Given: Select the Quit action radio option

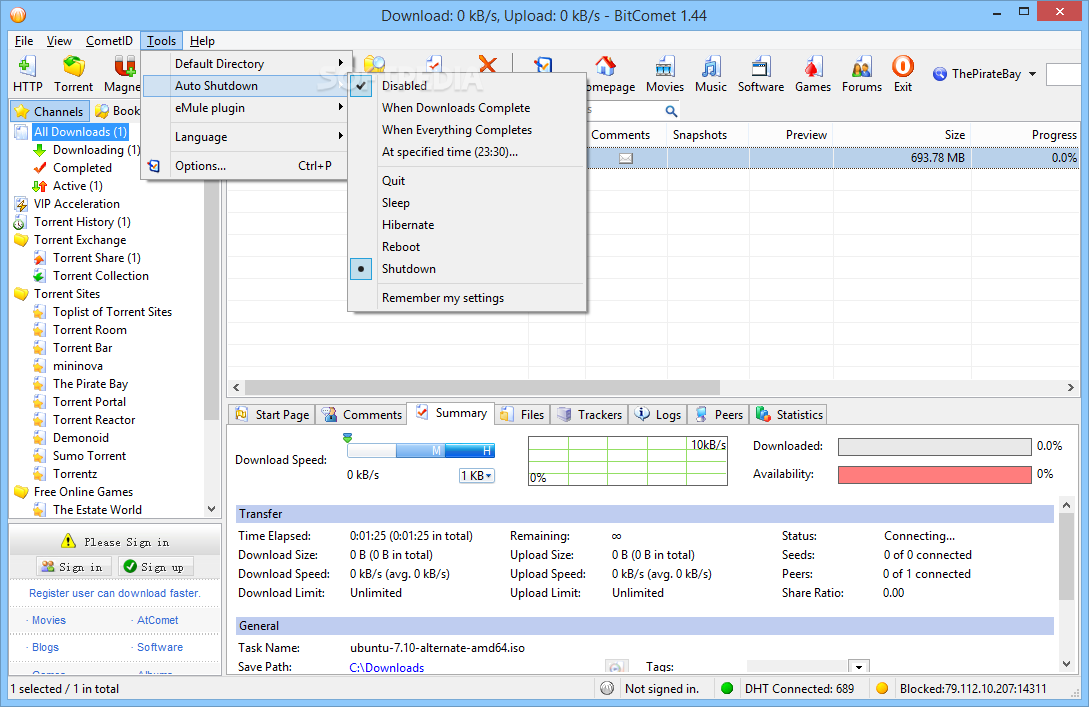Looking at the screenshot, I should tap(467, 181).
